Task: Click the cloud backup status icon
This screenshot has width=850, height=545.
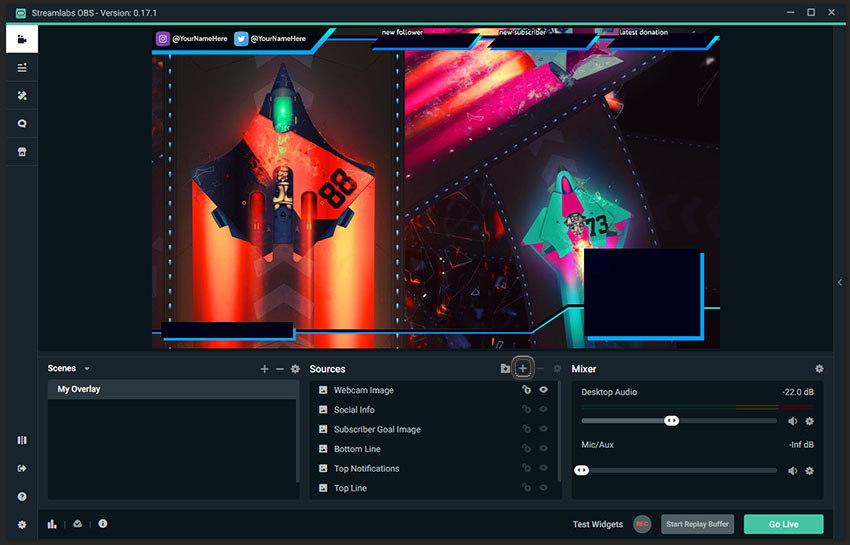Action: [x=78, y=524]
